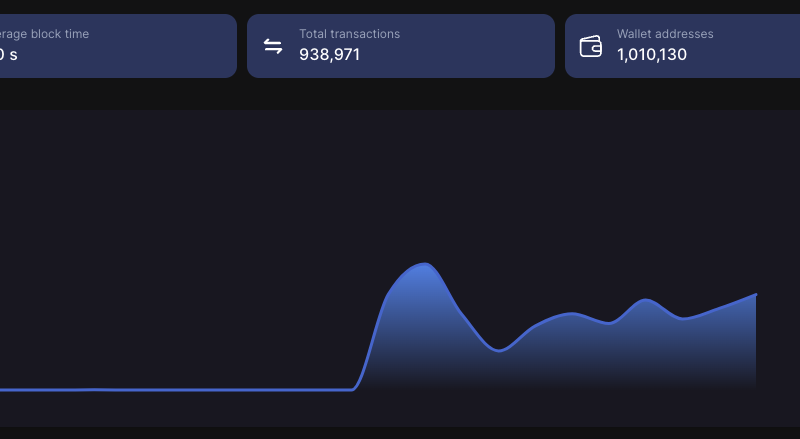Click where the chart line starts rising

[x=355, y=388]
